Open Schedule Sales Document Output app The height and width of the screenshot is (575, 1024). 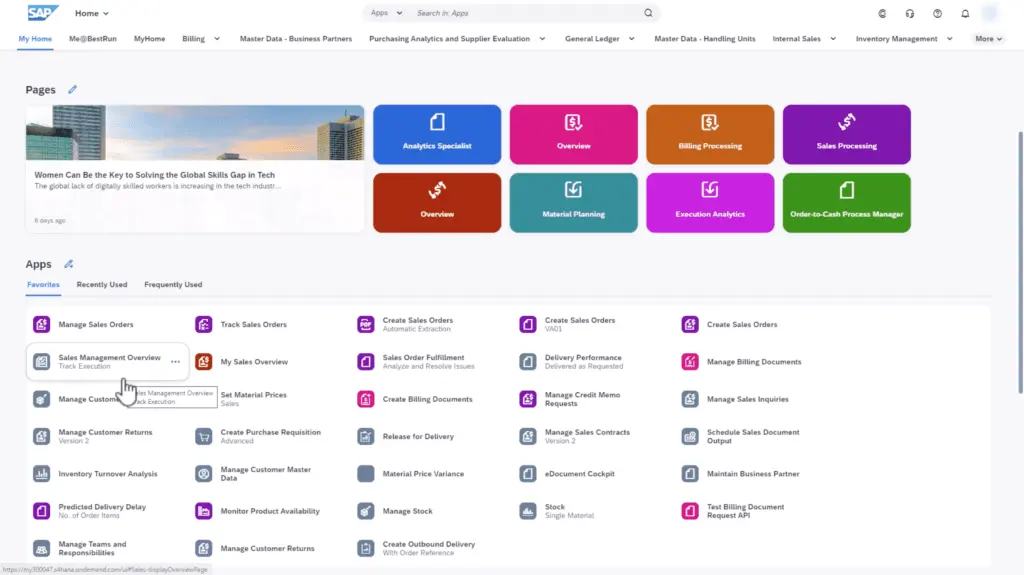(753, 436)
